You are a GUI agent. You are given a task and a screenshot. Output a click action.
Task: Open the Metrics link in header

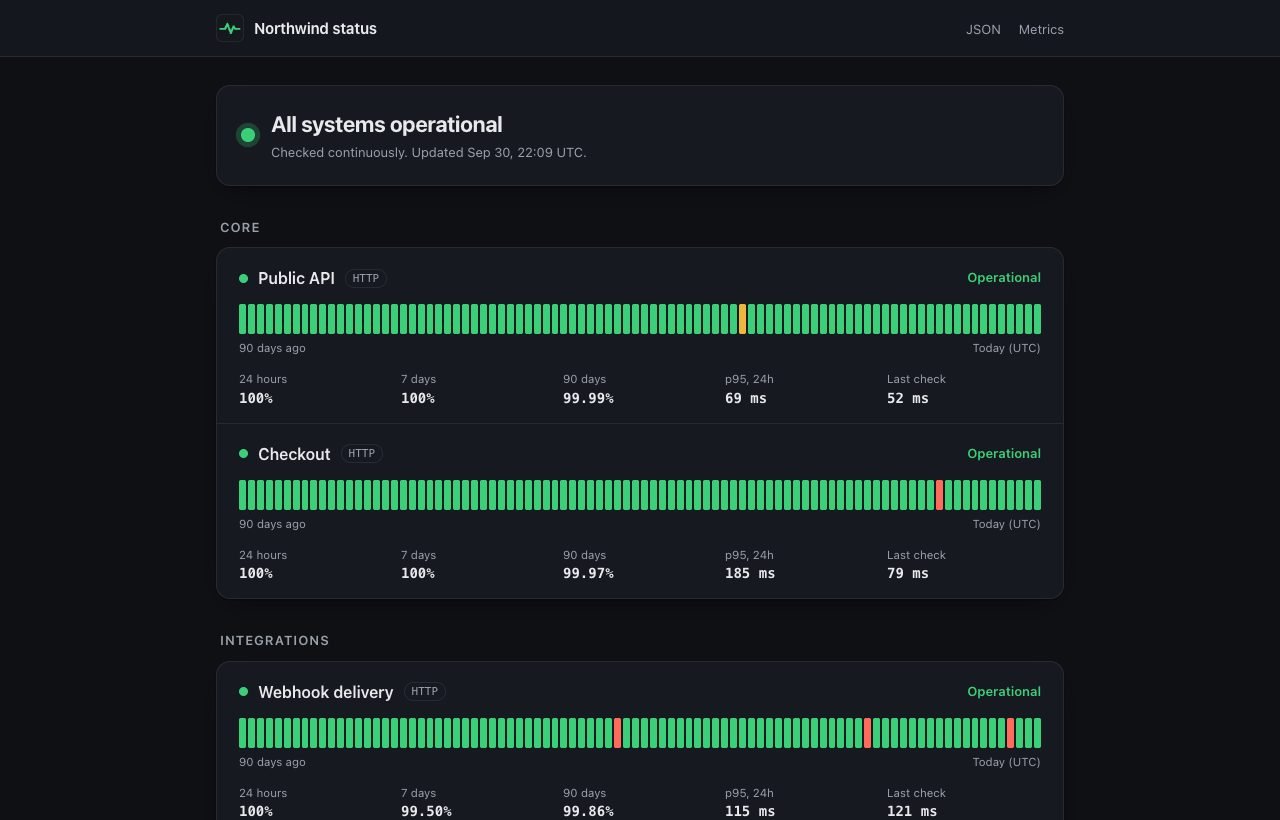pyautogui.click(x=1041, y=29)
